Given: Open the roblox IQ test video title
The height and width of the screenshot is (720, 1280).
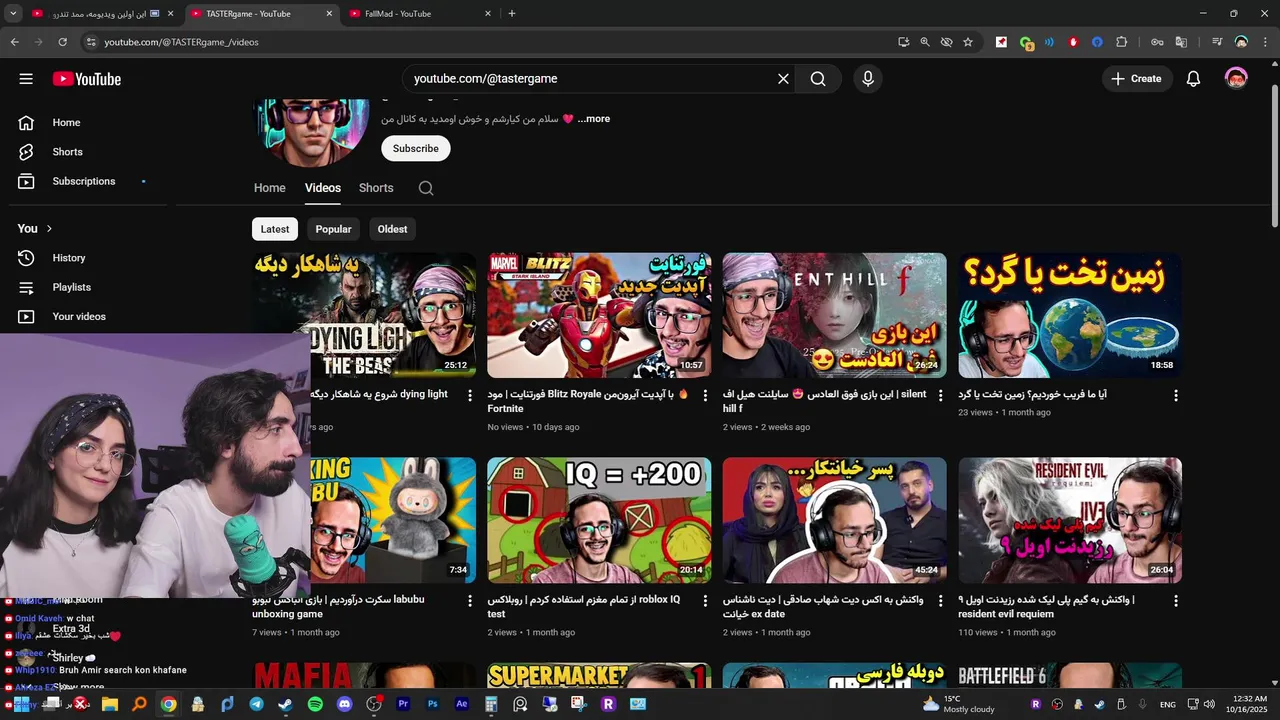Looking at the screenshot, I should pos(584,607).
